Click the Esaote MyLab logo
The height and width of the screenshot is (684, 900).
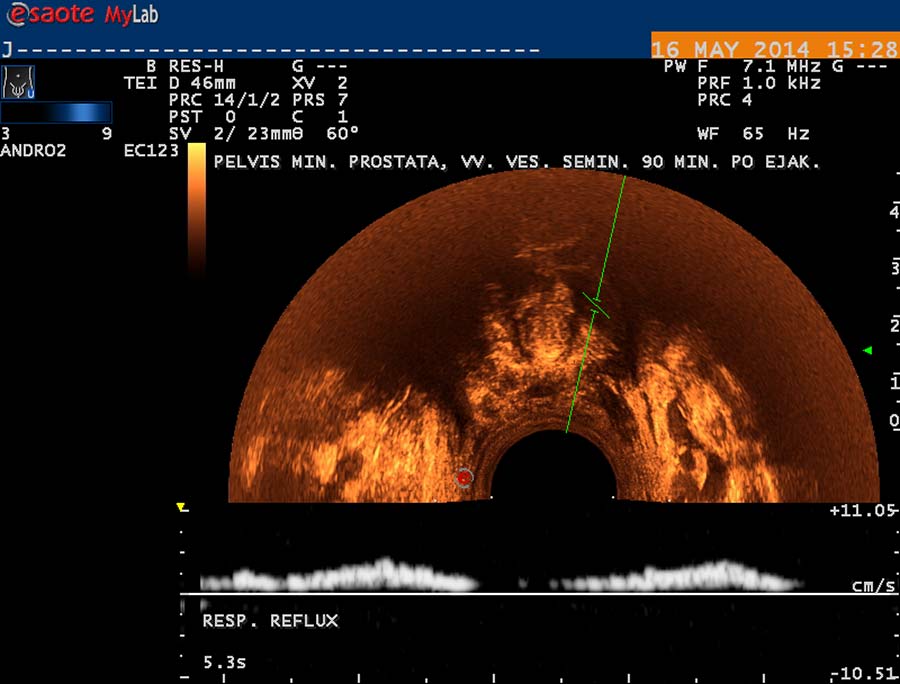click(80, 14)
